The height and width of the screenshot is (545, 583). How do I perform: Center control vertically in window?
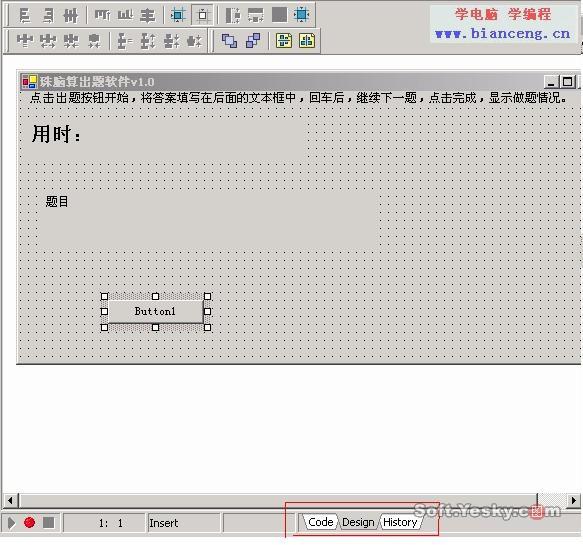point(307,41)
